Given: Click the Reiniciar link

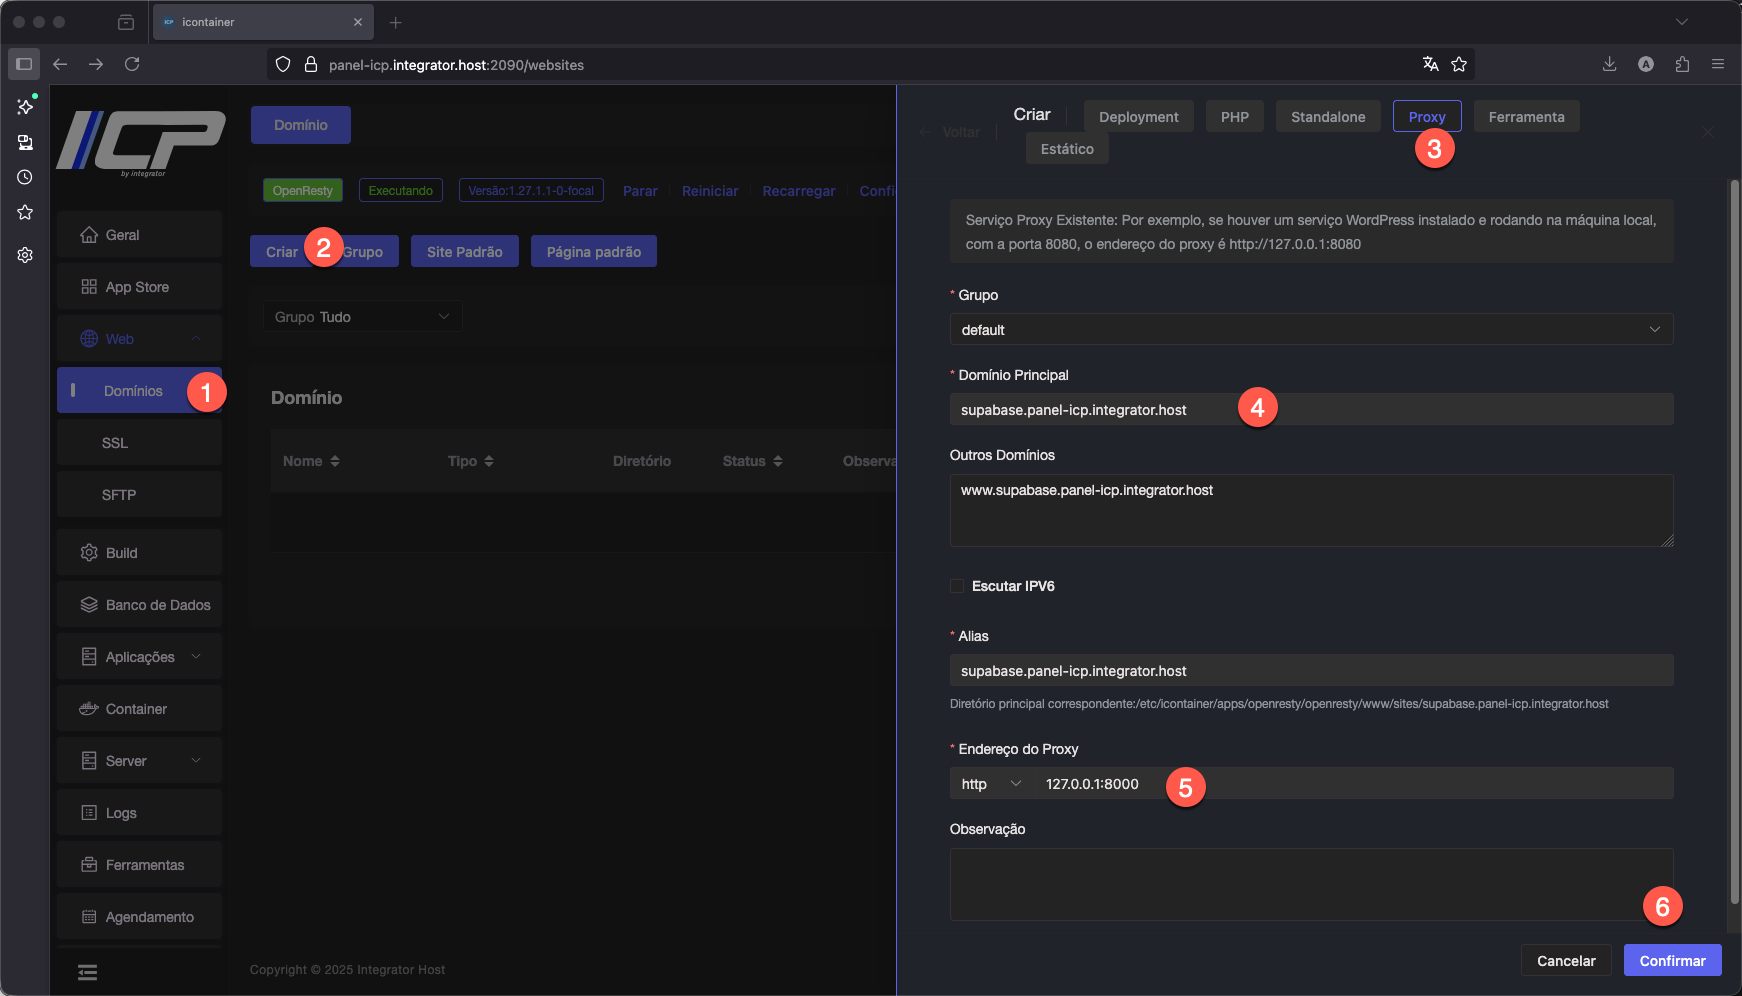Looking at the screenshot, I should (710, 191).
